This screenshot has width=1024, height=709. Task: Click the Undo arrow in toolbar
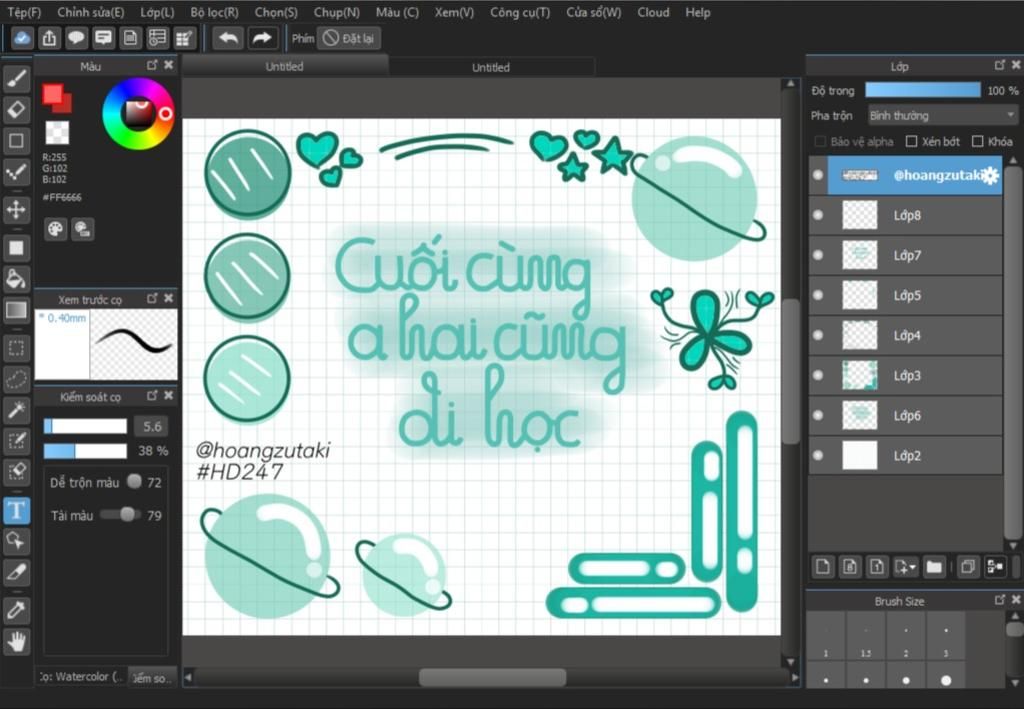[228, 38]
